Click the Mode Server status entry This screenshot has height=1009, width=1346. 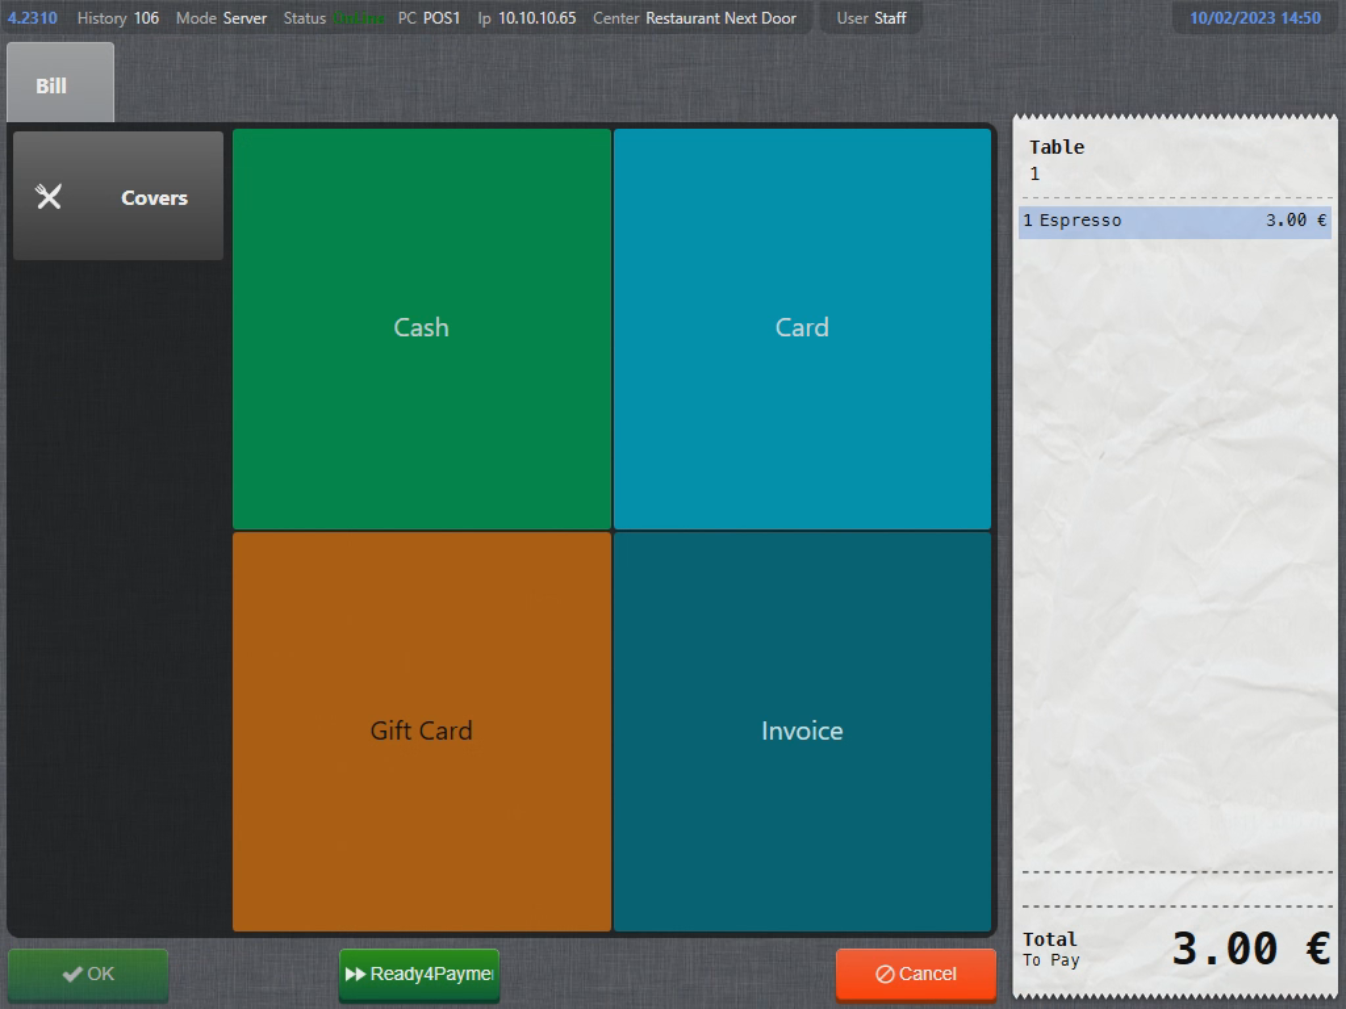point(221,18)
